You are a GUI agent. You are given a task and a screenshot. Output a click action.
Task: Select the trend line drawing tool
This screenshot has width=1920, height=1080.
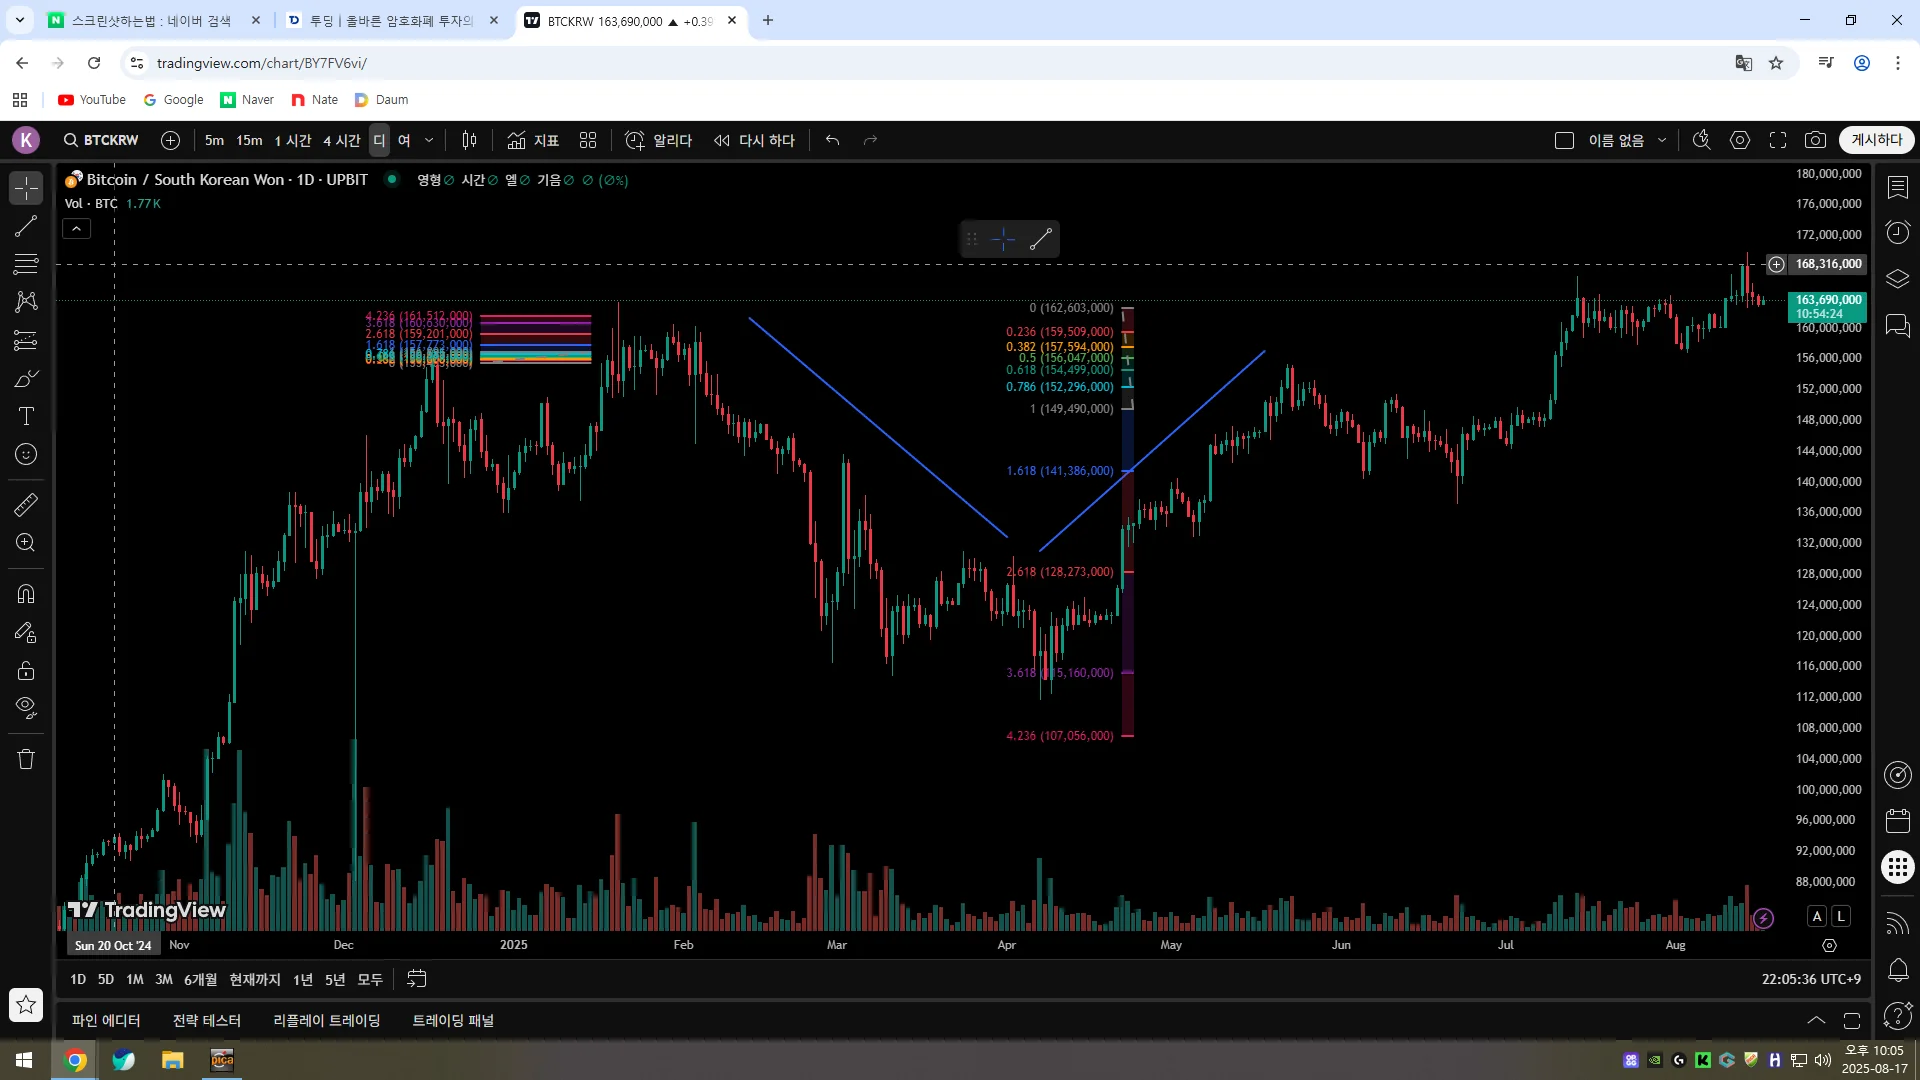pos(26,227)
